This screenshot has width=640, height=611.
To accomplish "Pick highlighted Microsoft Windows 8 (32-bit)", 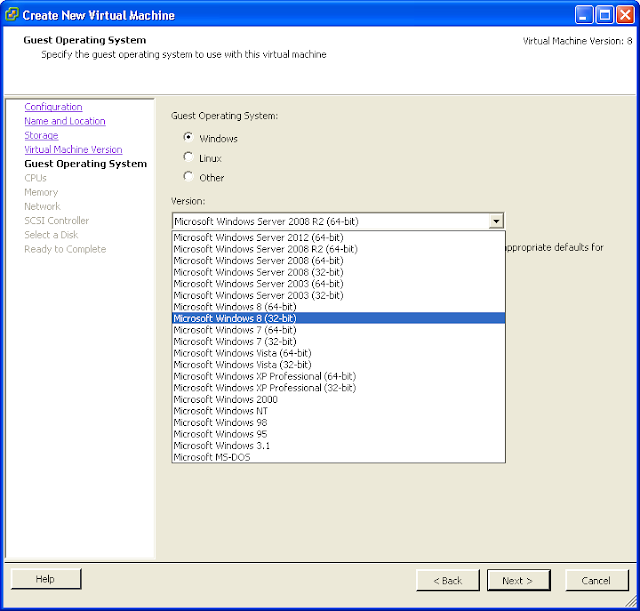I will (338, 318).
